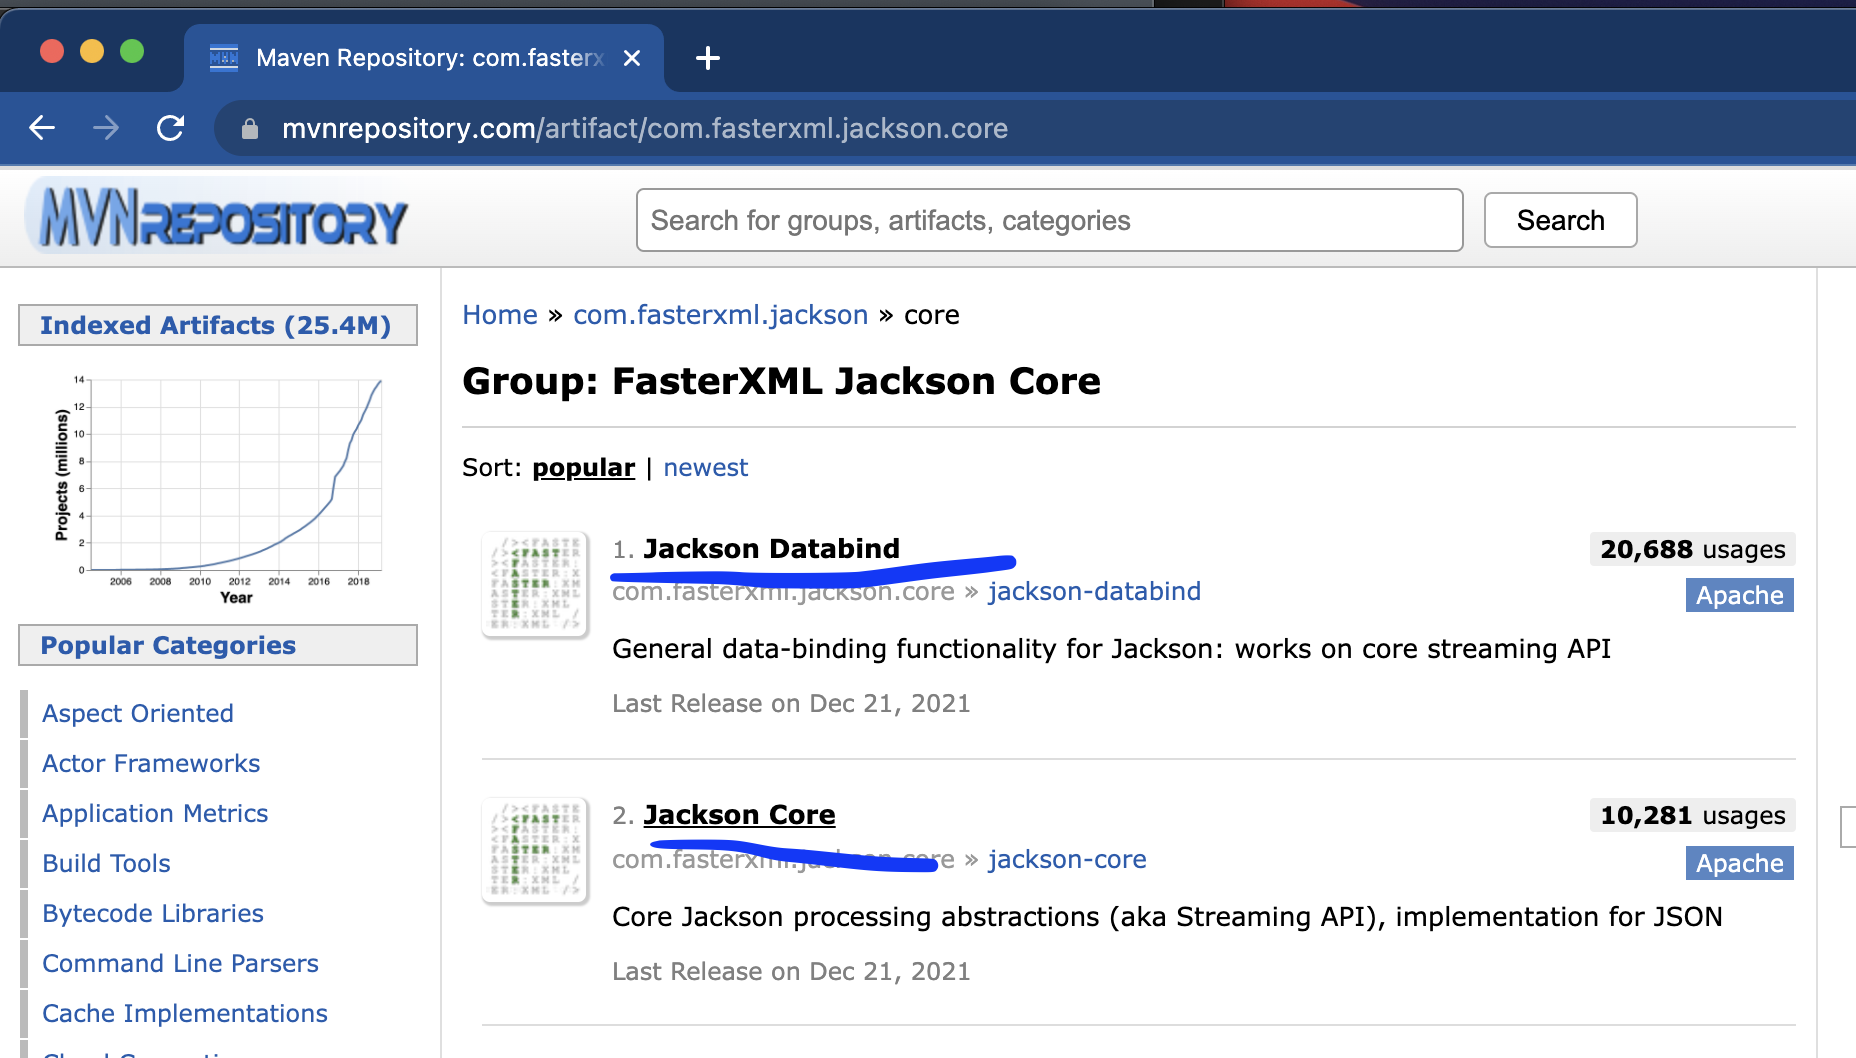Go back to the previous page
The width and height of the screenshot is (1856, 1058).
click(42, 128)
